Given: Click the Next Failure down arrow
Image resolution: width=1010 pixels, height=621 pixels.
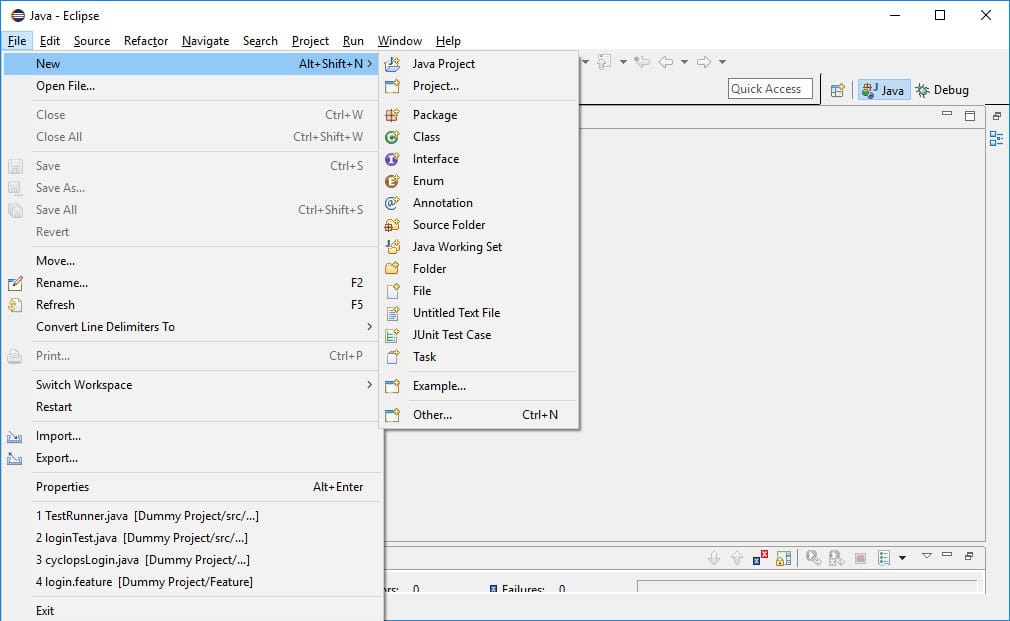Looking at the screenshot, I should [714, 558].
